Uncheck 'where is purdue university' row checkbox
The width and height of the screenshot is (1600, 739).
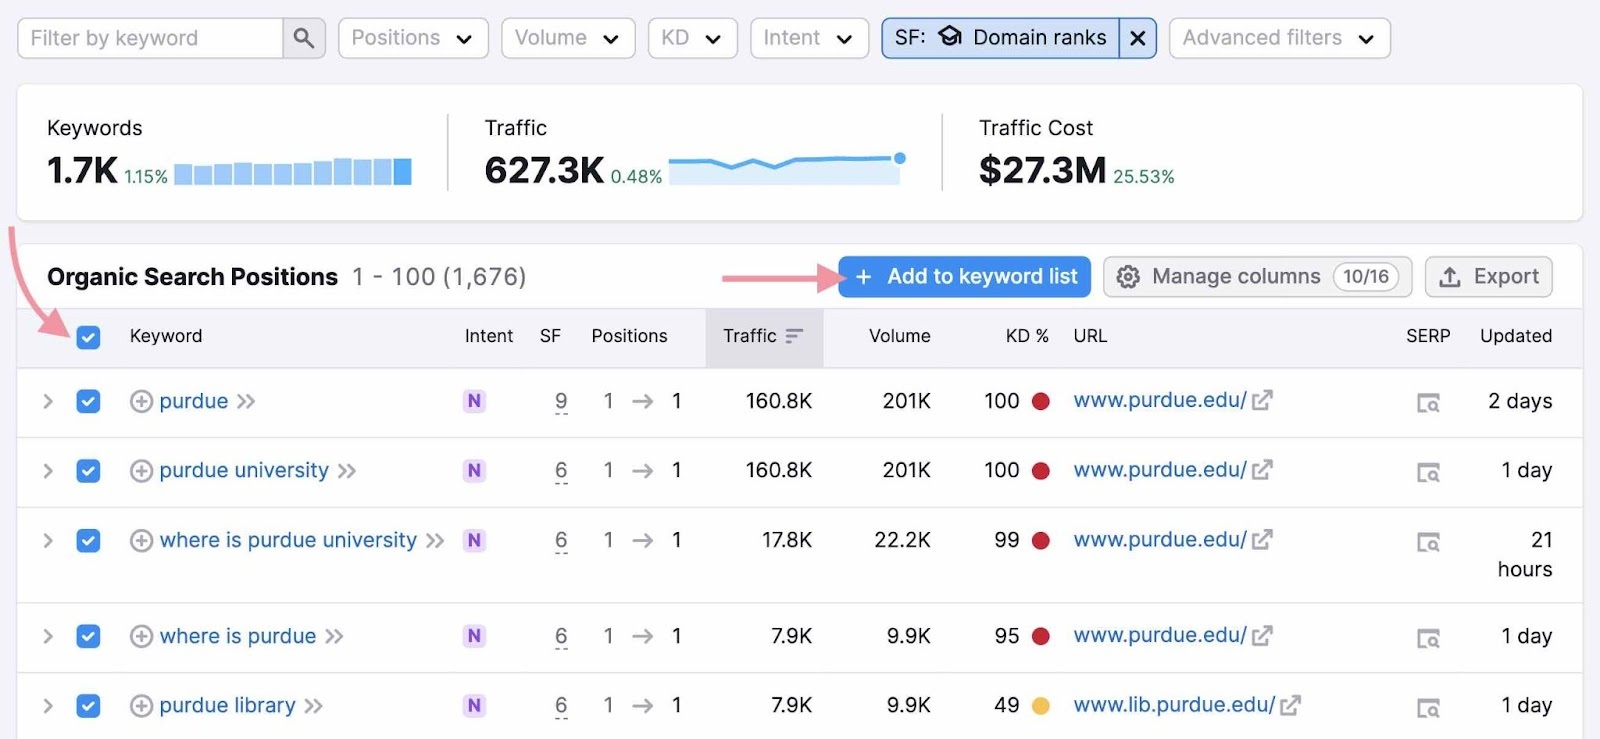tap(88, 541)
